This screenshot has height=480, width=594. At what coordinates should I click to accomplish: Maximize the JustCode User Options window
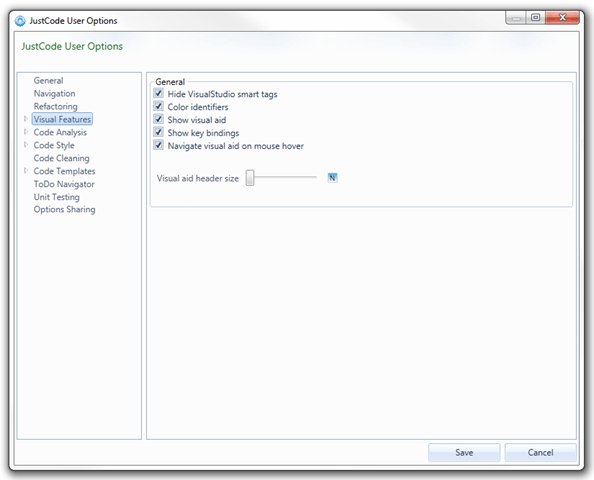[535, 17]
